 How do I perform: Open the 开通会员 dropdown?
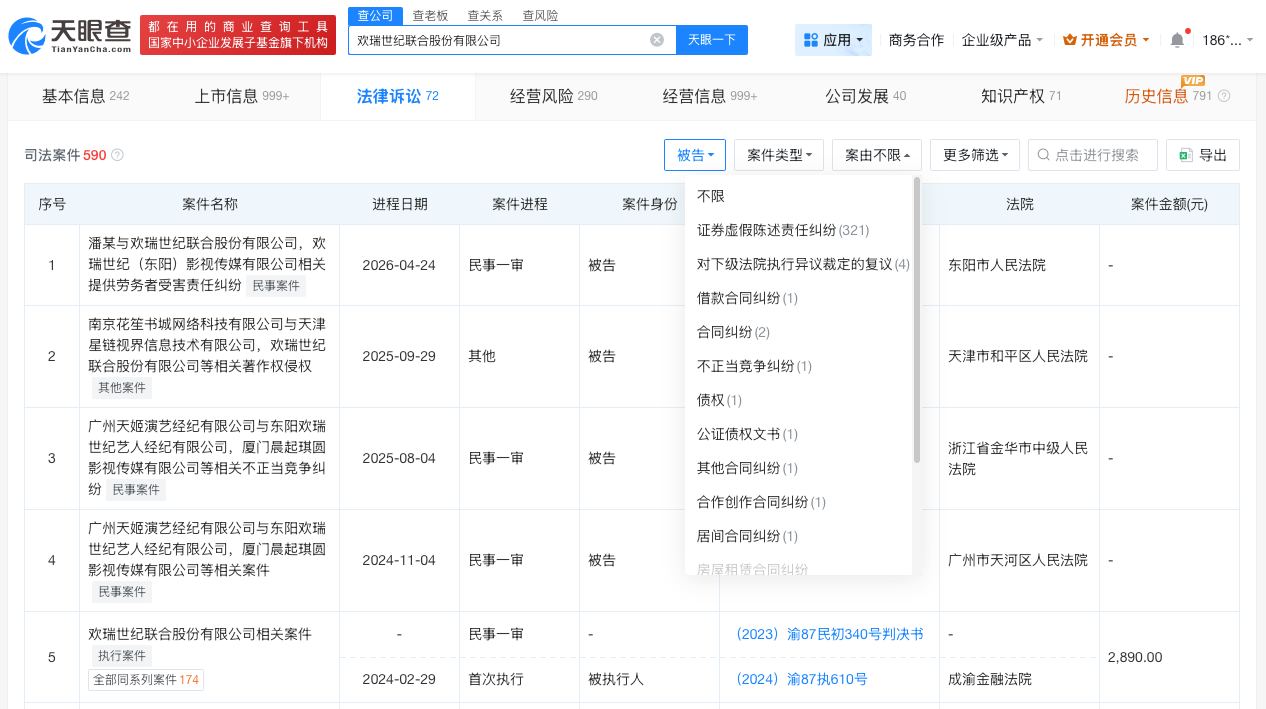(x=1104, y=40)
